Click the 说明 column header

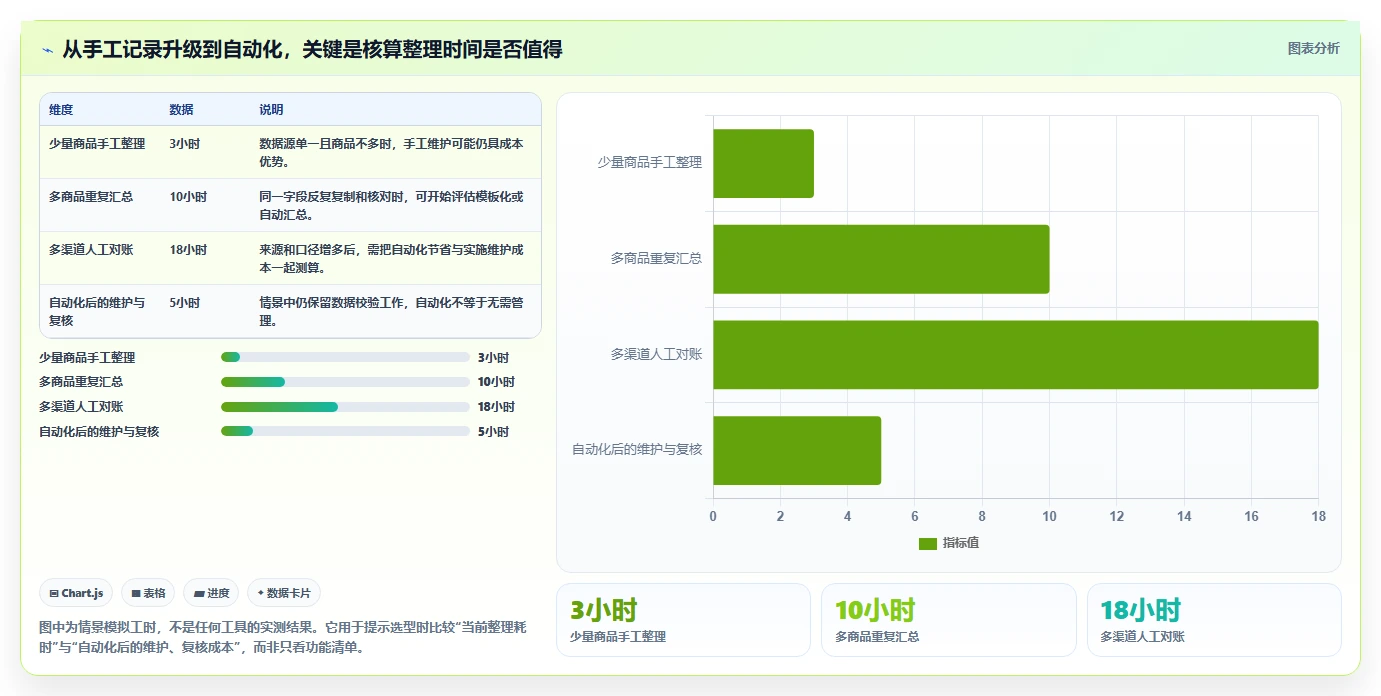click(272, 110)
